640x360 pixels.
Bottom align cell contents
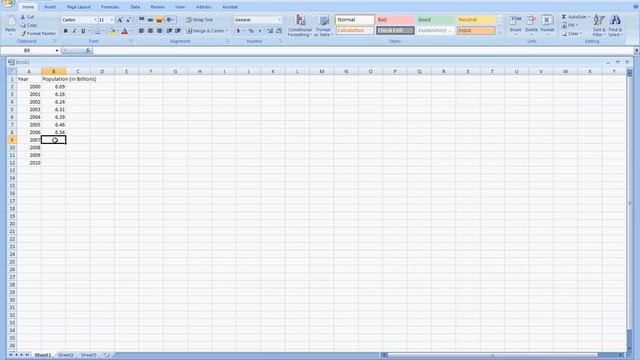pyautogui.click(x=159, y=20)
